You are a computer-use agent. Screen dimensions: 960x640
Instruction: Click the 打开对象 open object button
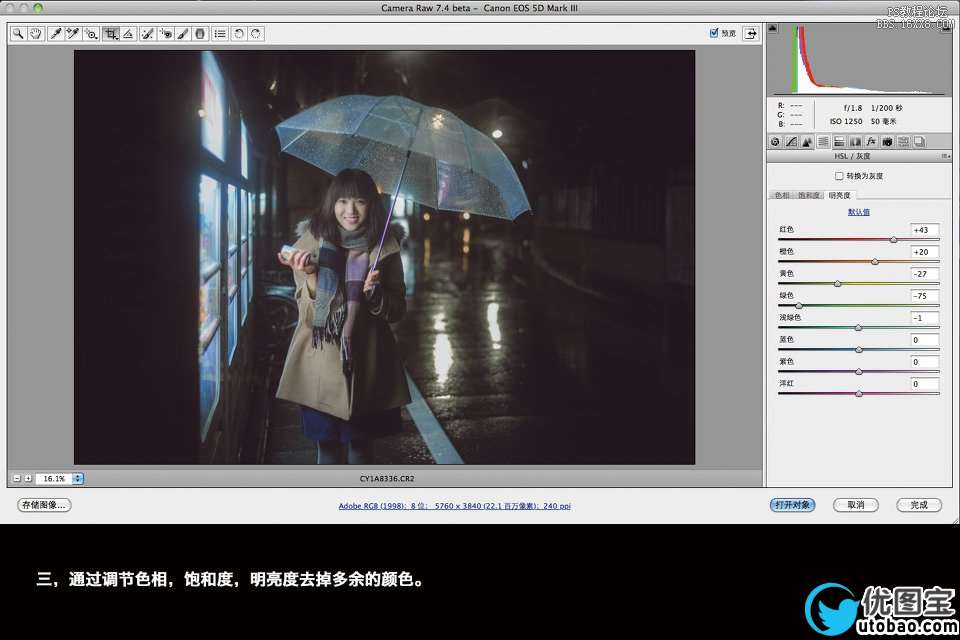(x=792, y=505)
